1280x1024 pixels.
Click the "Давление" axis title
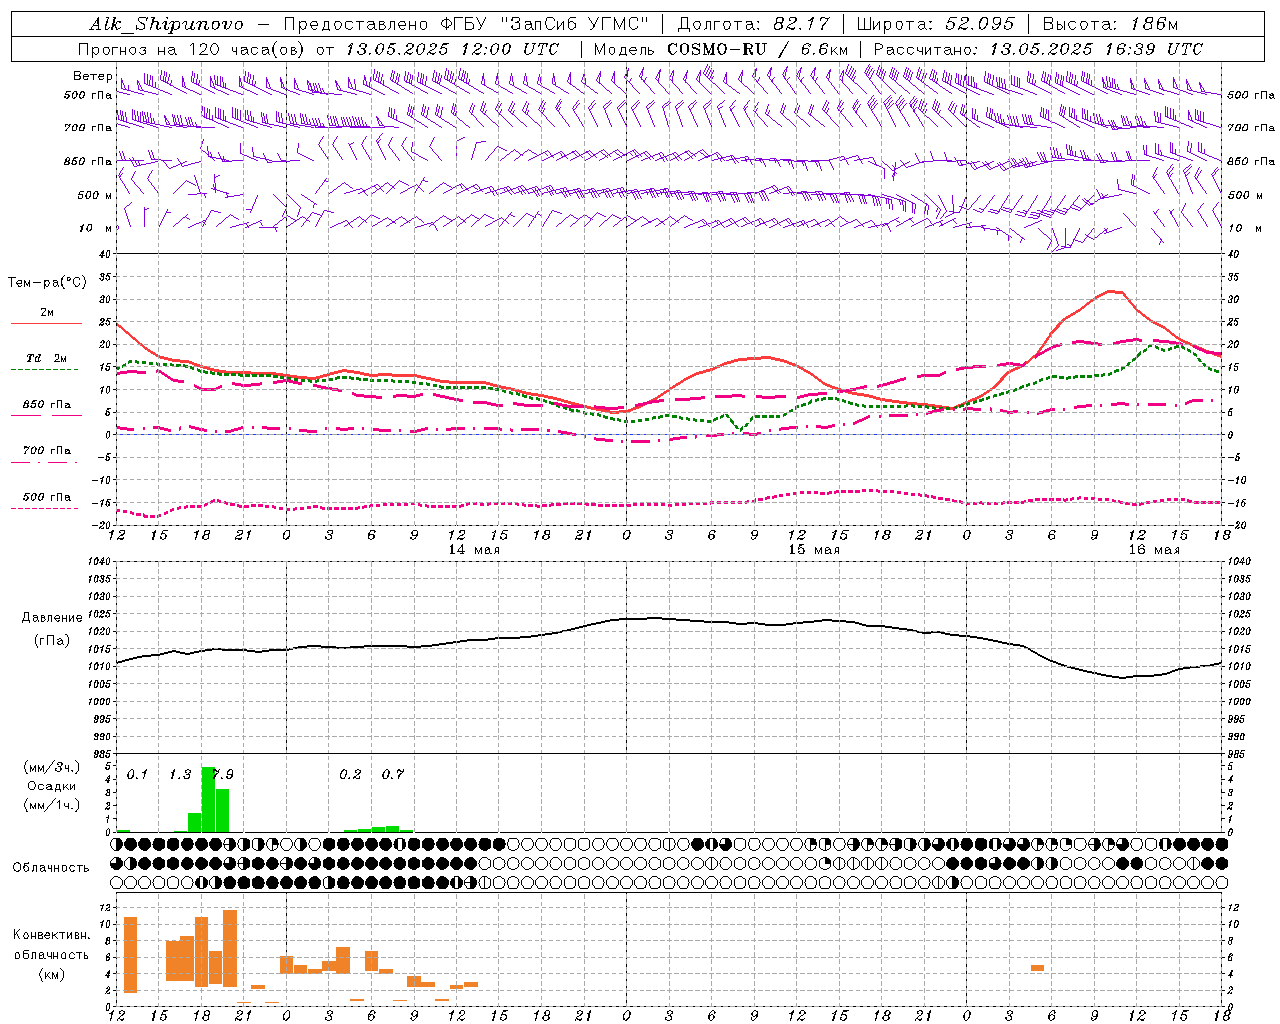coord(52,618)
